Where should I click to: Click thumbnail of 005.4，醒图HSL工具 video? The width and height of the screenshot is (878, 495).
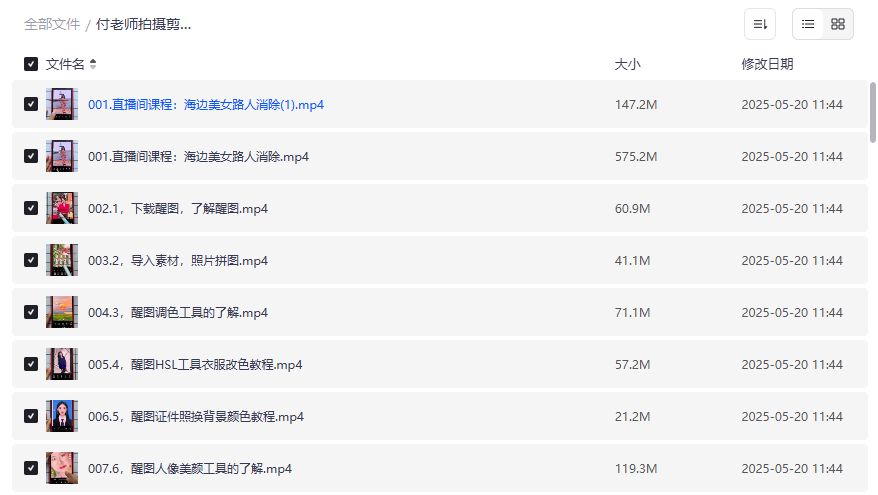pos(62,365)
